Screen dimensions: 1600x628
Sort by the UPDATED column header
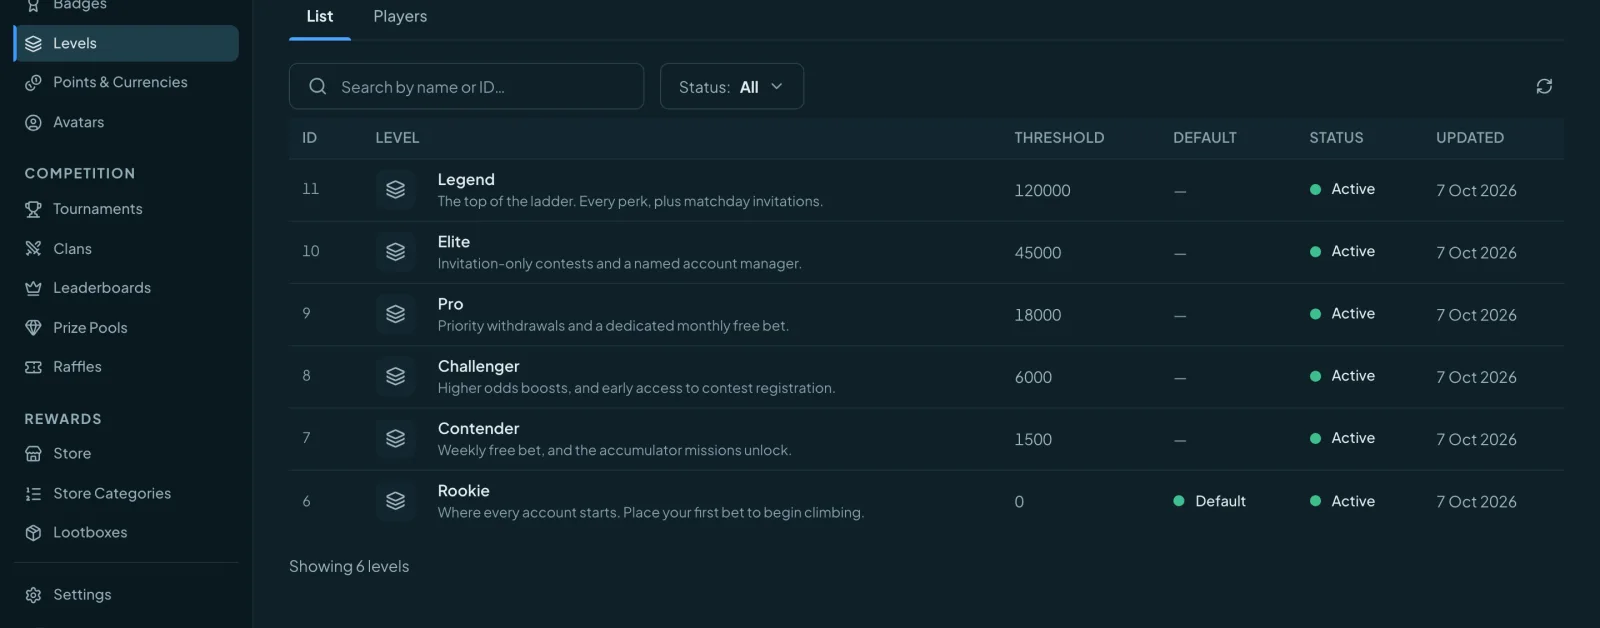[x=1470, y=138]
